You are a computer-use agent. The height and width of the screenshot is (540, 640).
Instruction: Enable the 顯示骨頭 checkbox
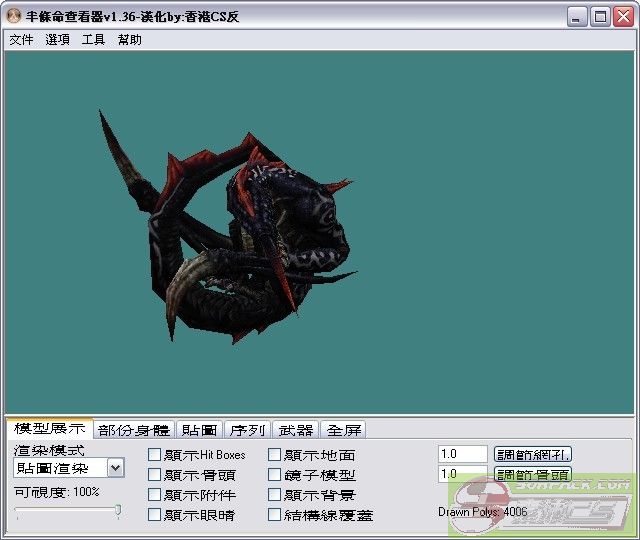pyautogui.click(x=154, y=474)
